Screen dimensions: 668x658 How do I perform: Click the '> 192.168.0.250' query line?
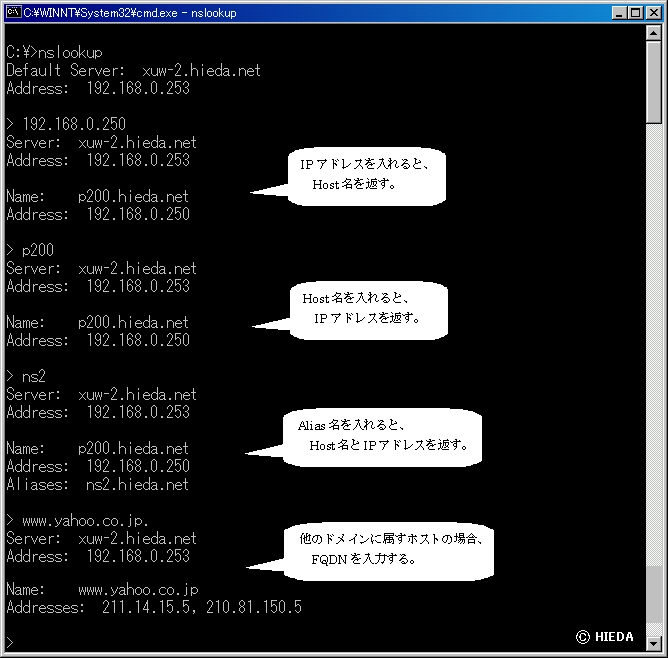point(66,124)
